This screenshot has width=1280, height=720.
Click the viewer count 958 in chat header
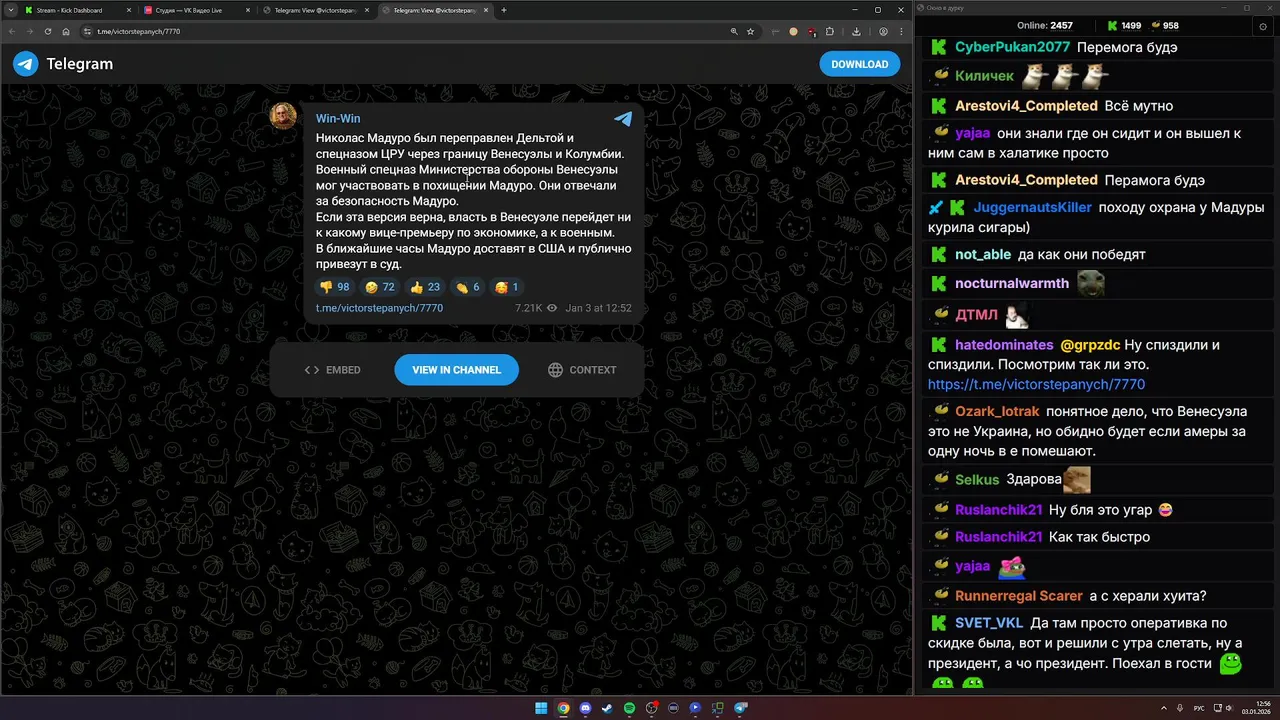point(1164,26)
